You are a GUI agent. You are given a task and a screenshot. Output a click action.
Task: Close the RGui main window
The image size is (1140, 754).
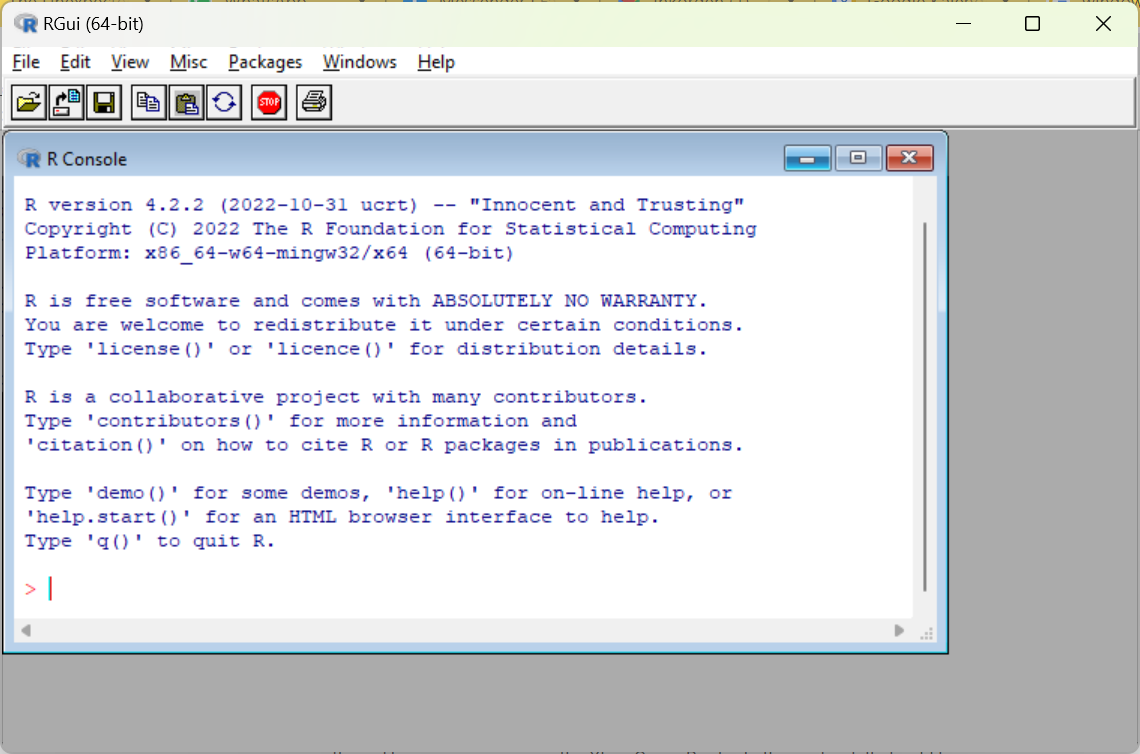1103,24
